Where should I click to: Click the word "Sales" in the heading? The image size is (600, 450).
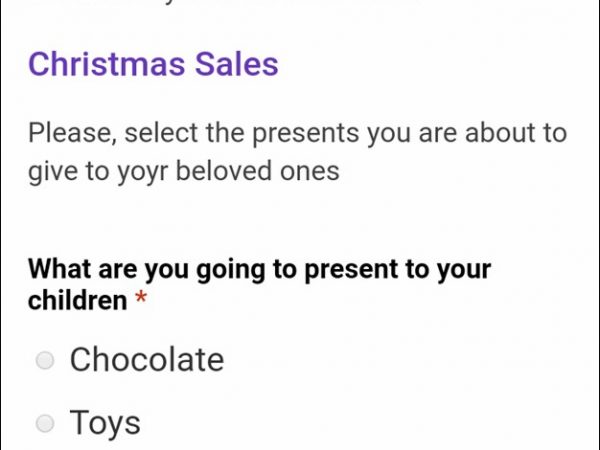click(x=239, y=64)
